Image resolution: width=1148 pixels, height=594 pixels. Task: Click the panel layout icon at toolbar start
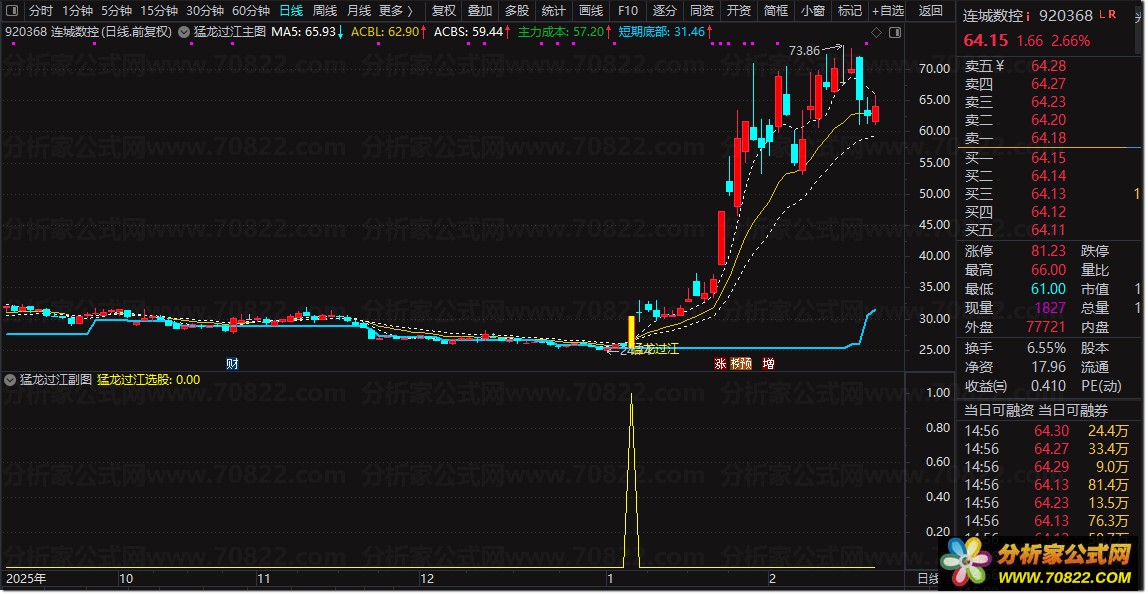point(12,11)
